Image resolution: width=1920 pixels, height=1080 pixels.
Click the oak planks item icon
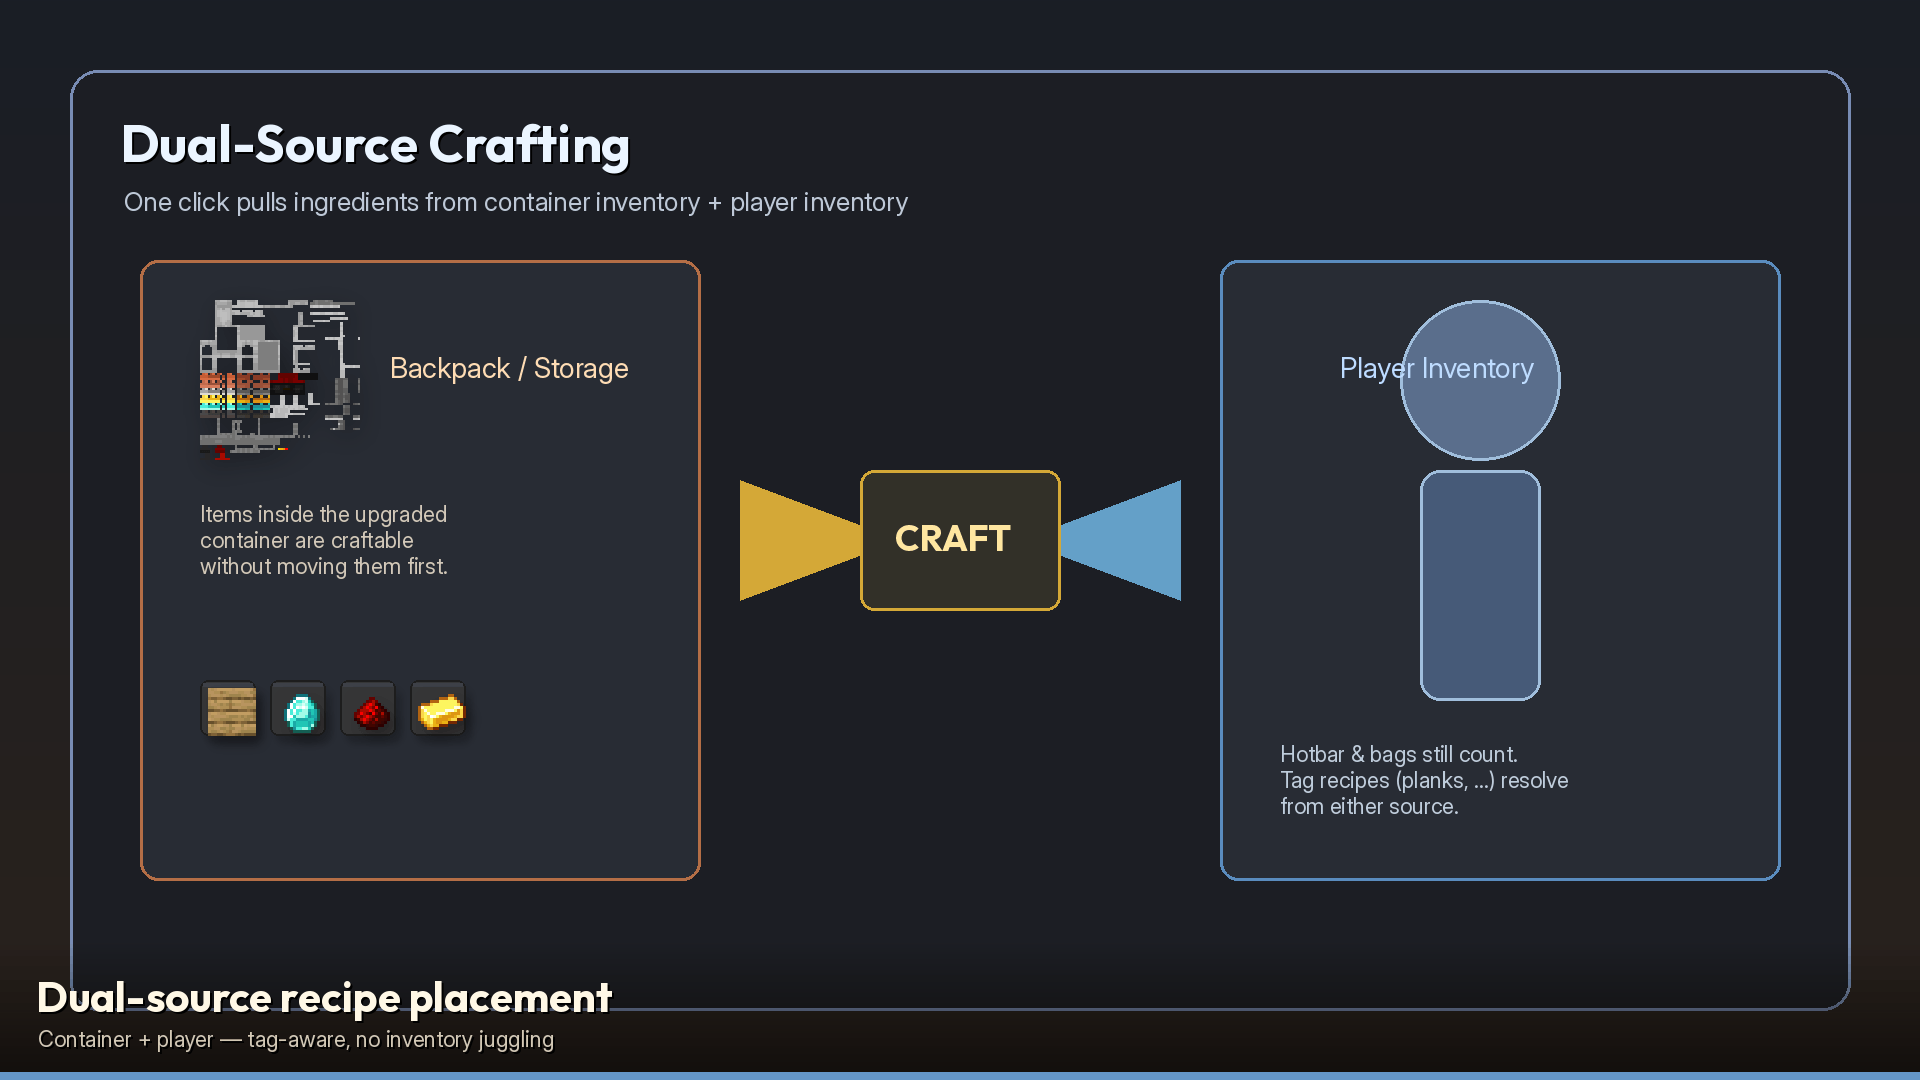pyautogui.click(x=230, y=710)
